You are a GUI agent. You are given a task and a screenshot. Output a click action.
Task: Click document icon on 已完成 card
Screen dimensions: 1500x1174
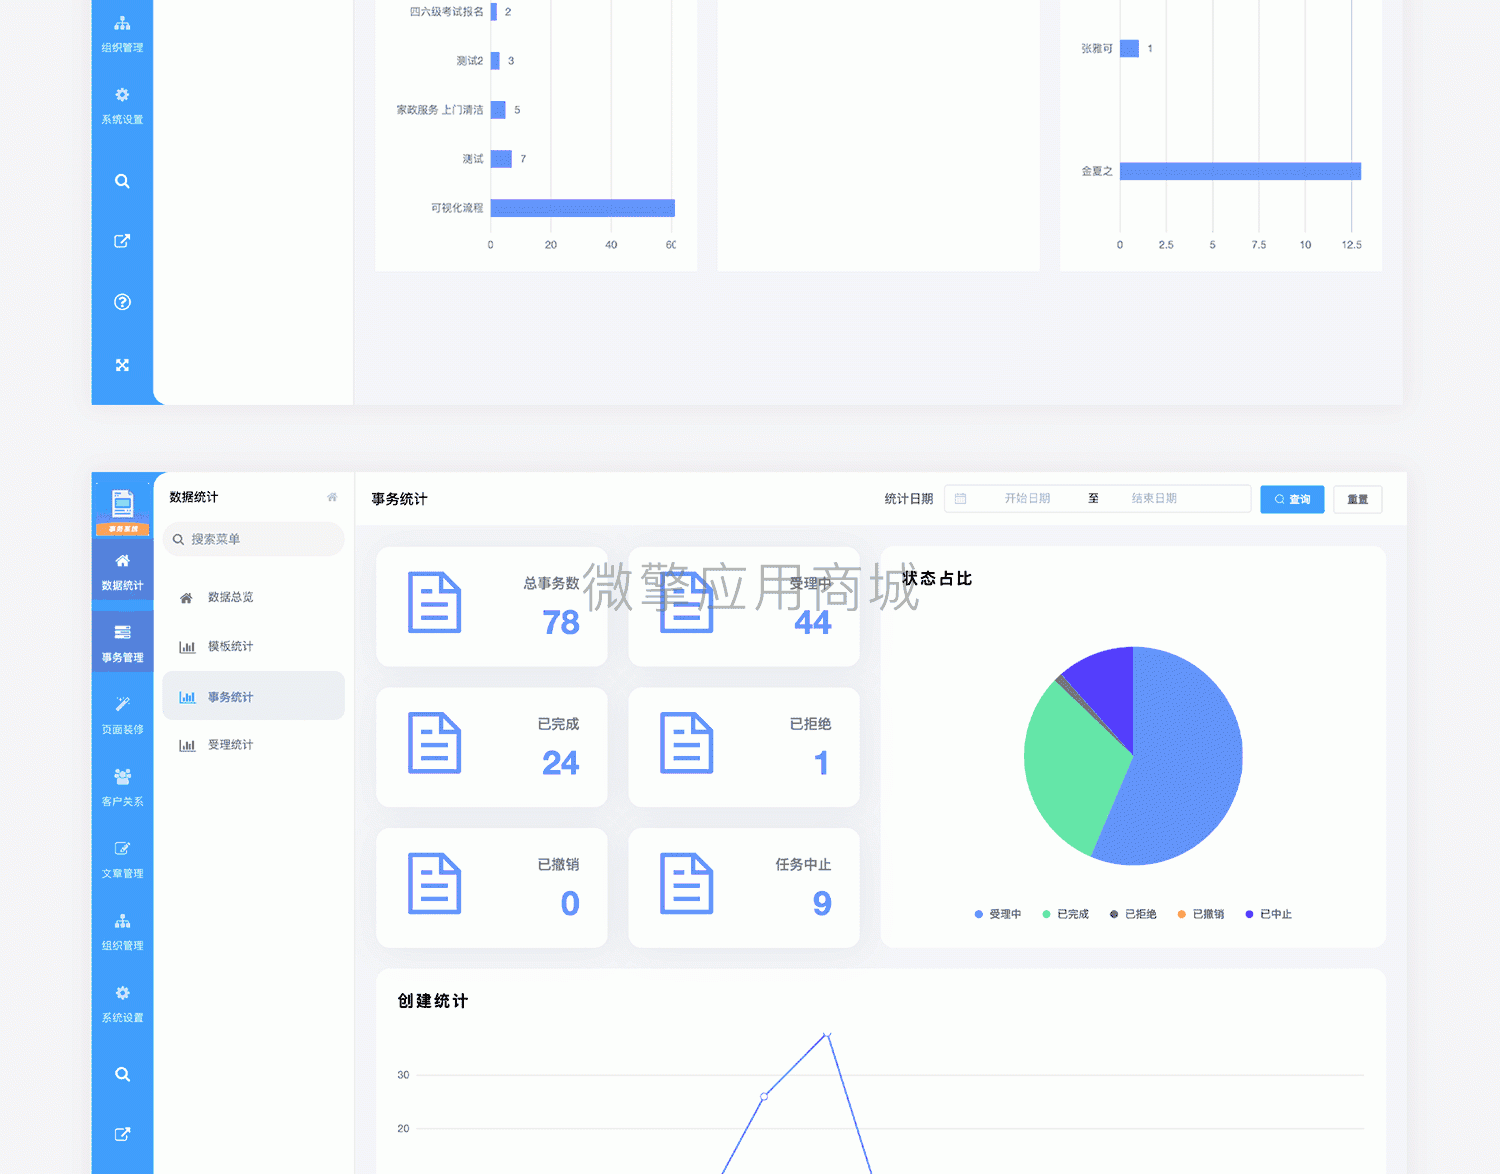pyautogui.click(x=435, y=743)
